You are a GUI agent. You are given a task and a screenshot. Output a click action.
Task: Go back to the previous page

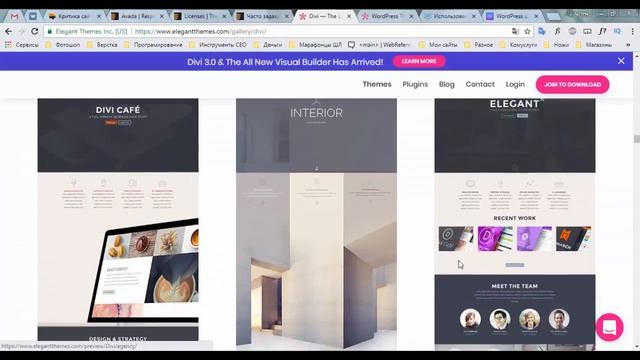(x=9, y=31)
